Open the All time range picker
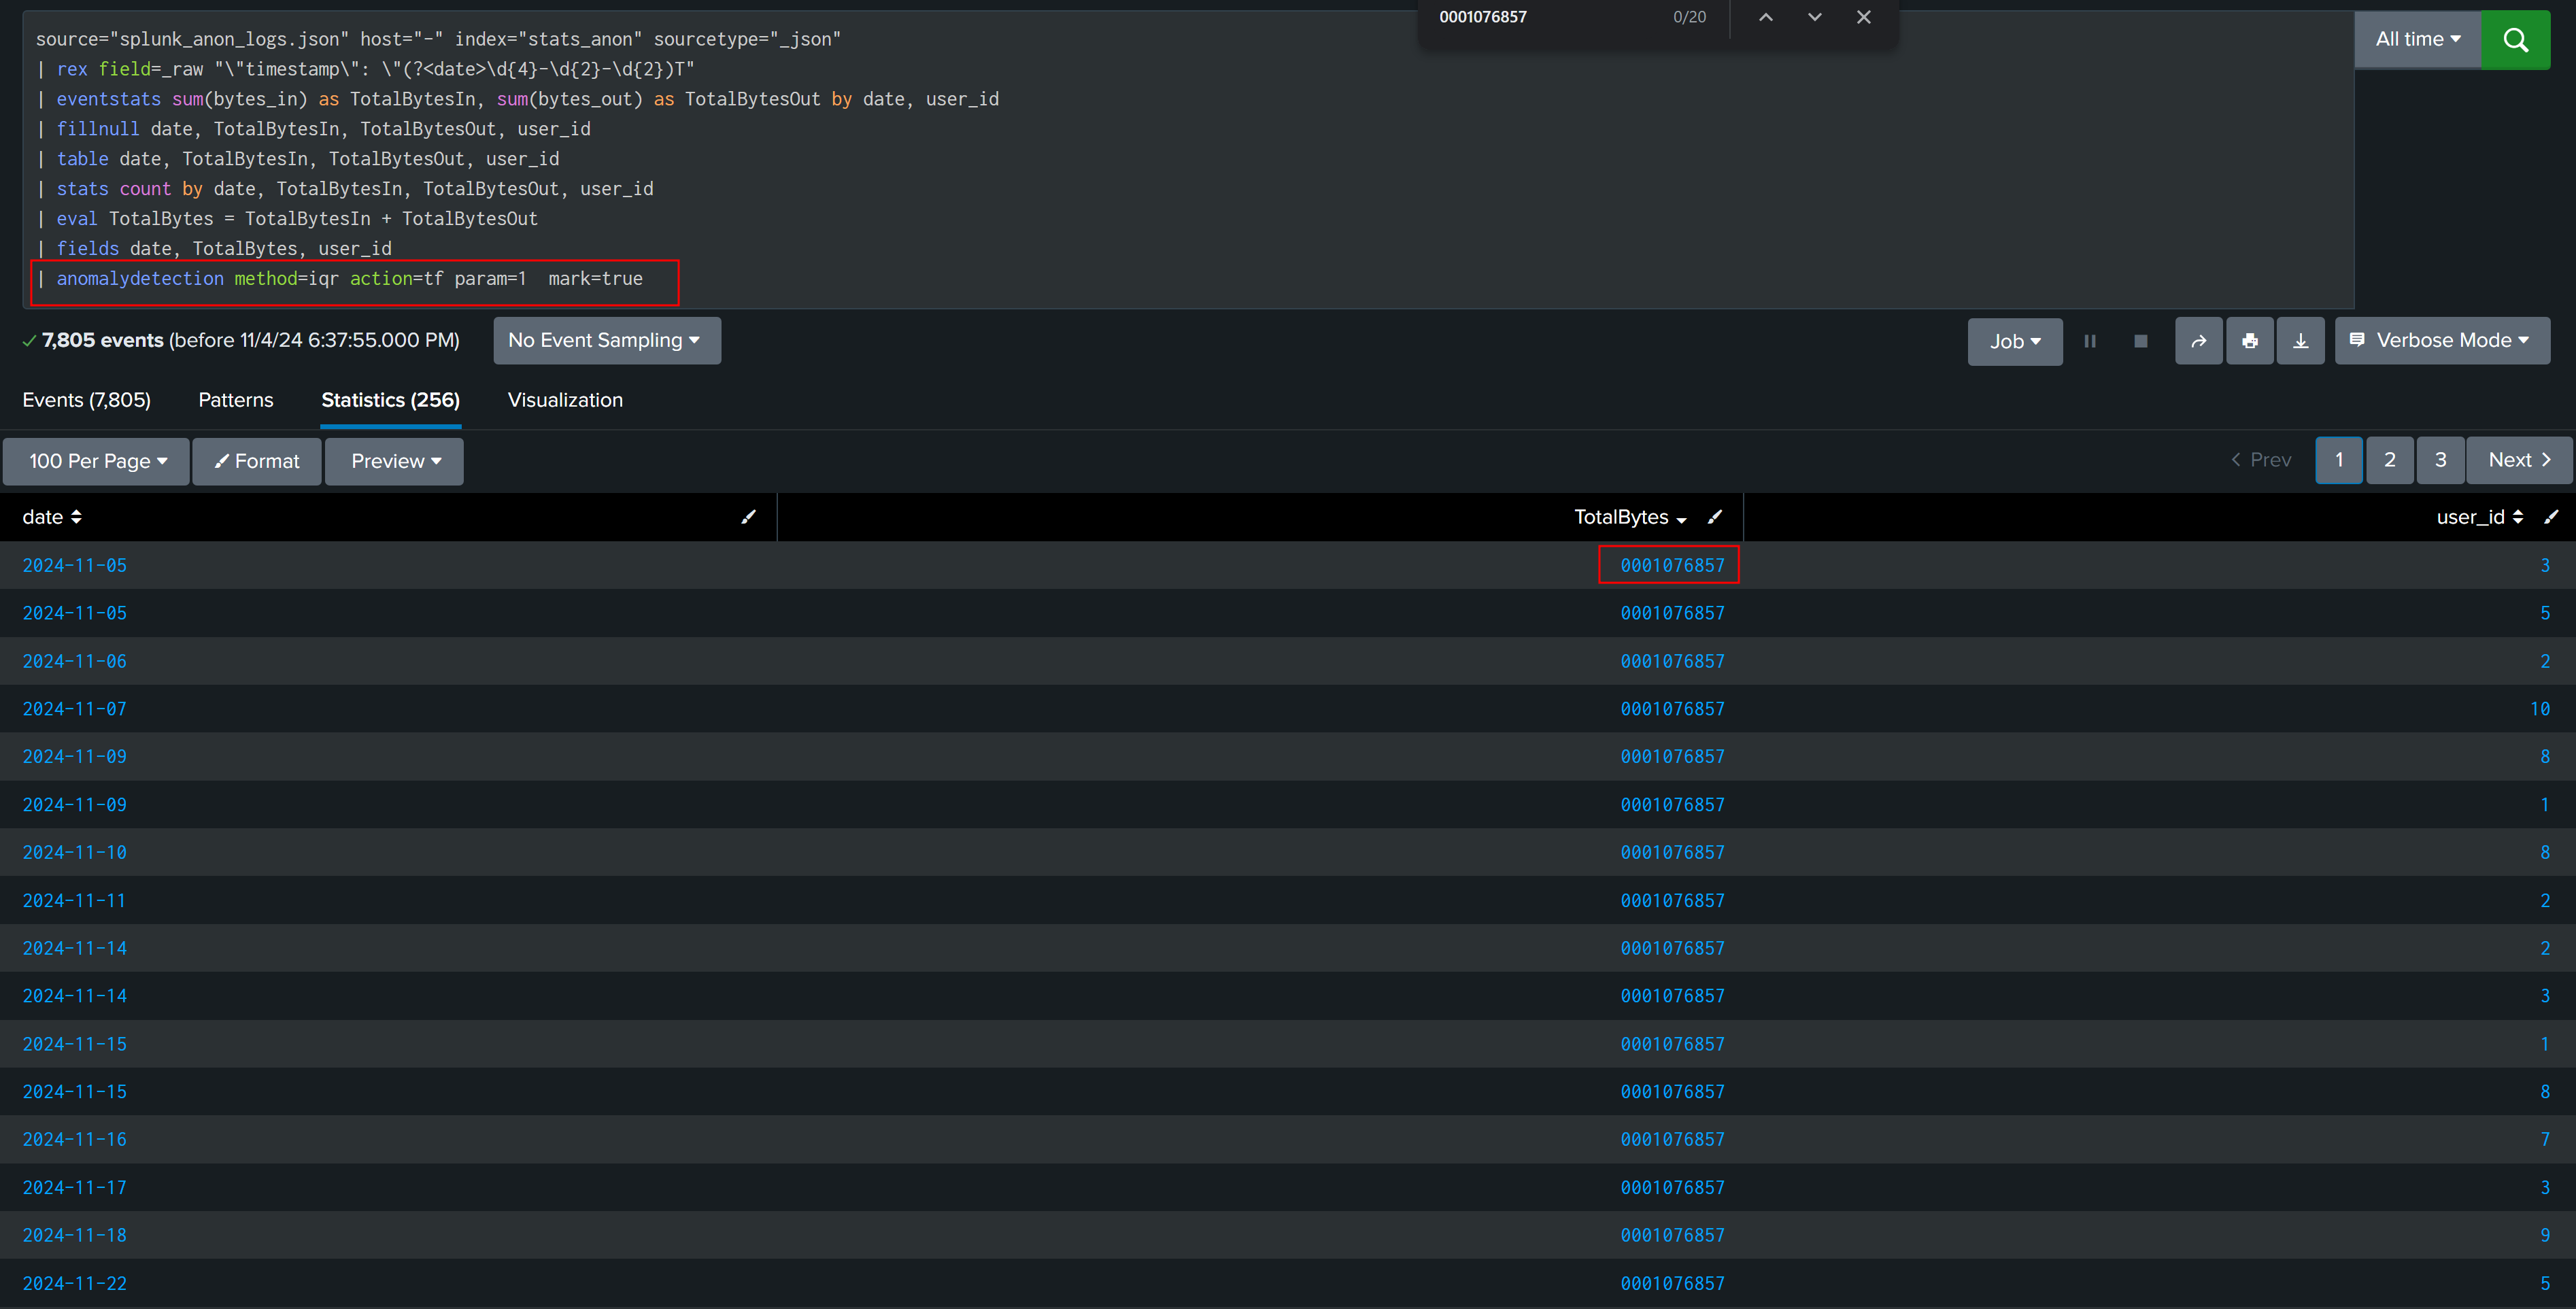The image size is (2576, 1309). [x=2417, y=40]
